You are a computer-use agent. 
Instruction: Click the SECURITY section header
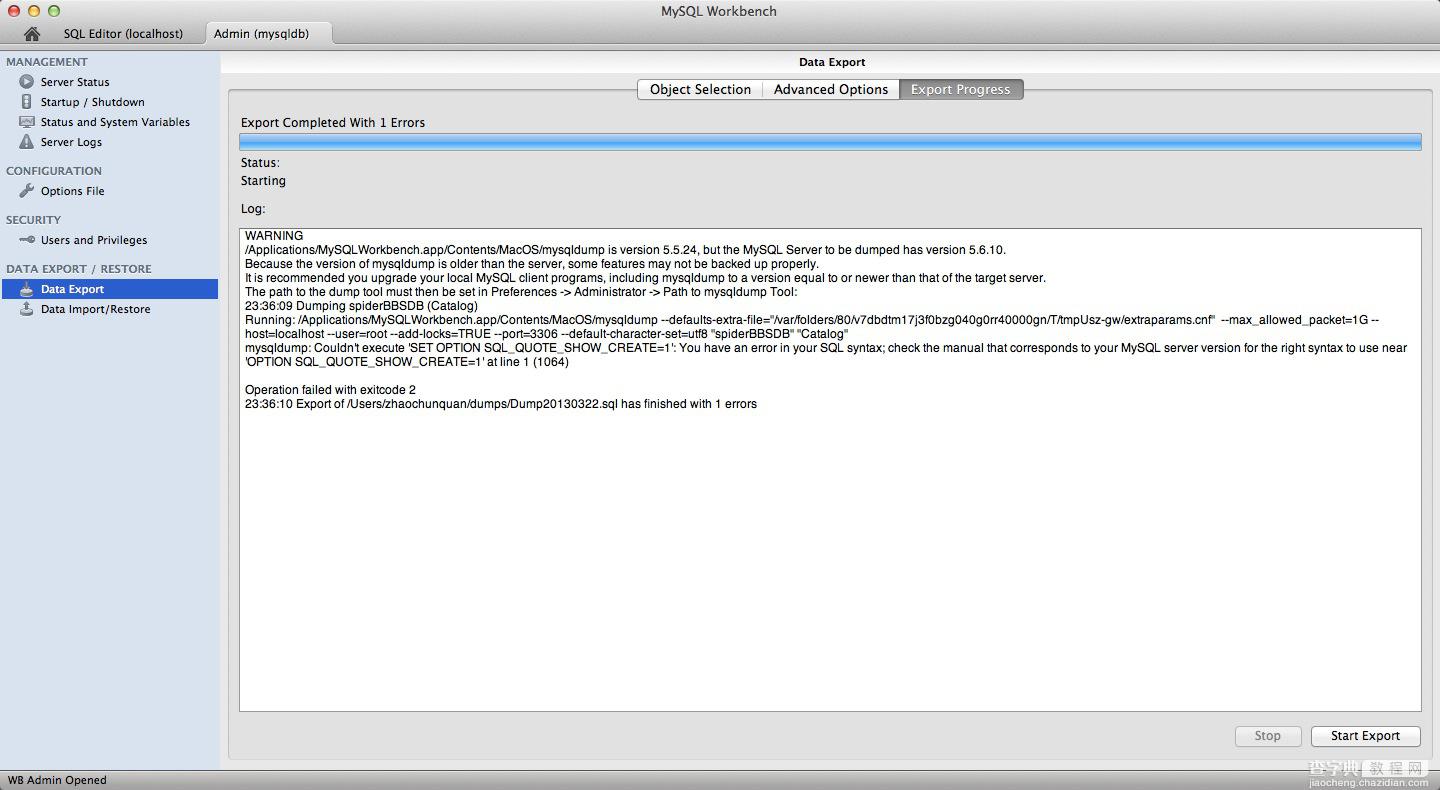34,220
